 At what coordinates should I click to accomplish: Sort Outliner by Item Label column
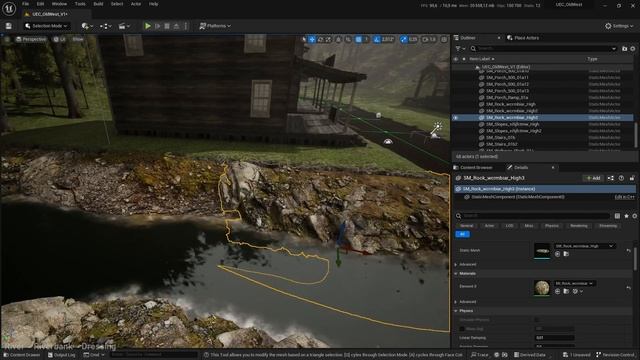(482, 59)
